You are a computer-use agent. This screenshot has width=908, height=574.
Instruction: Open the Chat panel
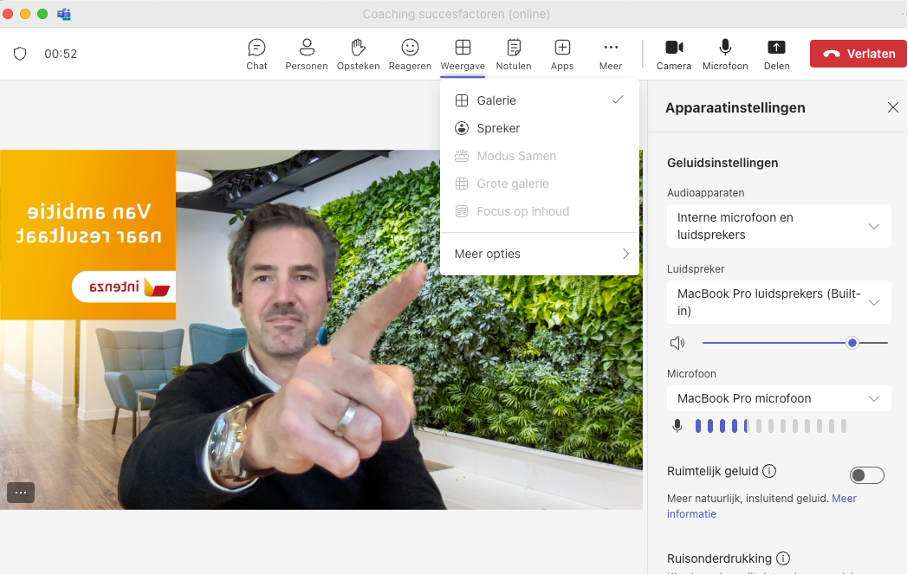tap(257, 53)
